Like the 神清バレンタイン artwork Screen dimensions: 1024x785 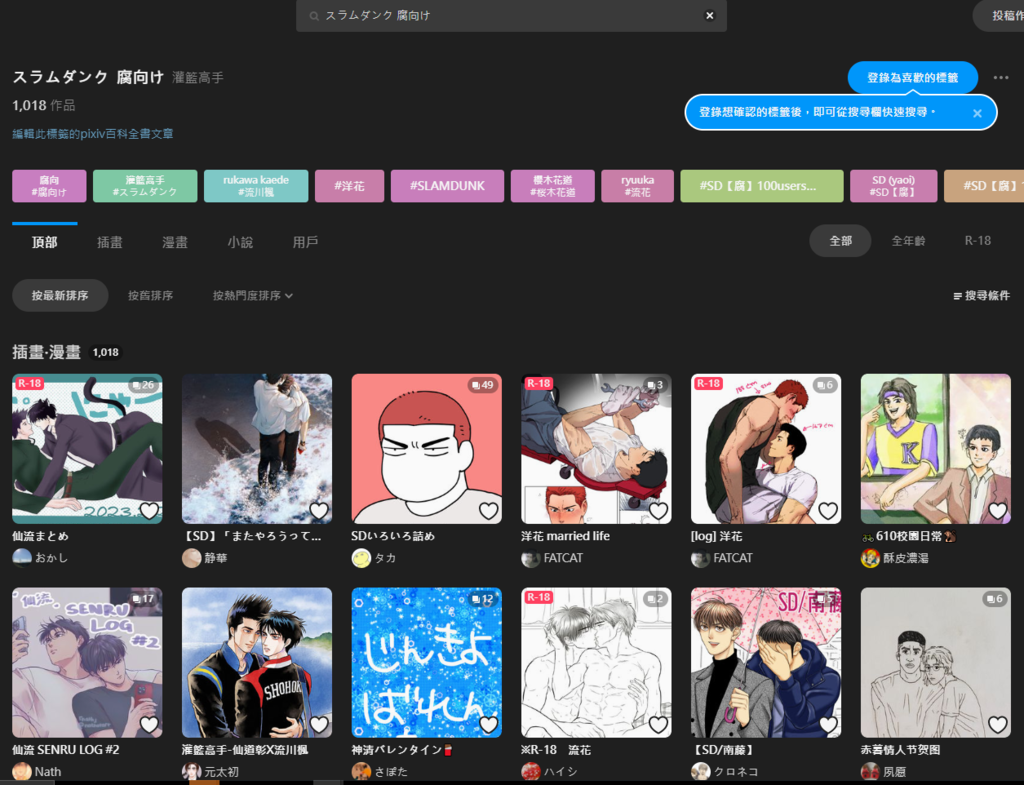(x=488, y=724)
